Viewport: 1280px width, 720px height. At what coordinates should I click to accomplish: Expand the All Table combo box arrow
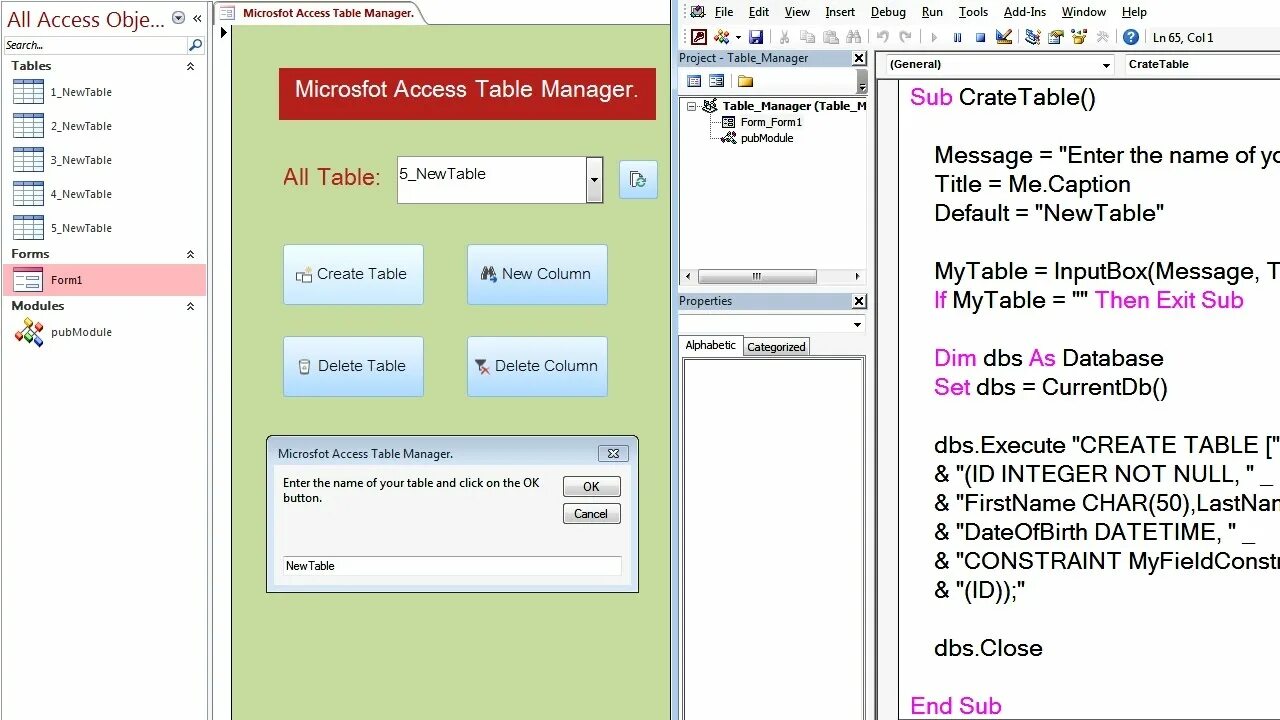coord(594,180)
